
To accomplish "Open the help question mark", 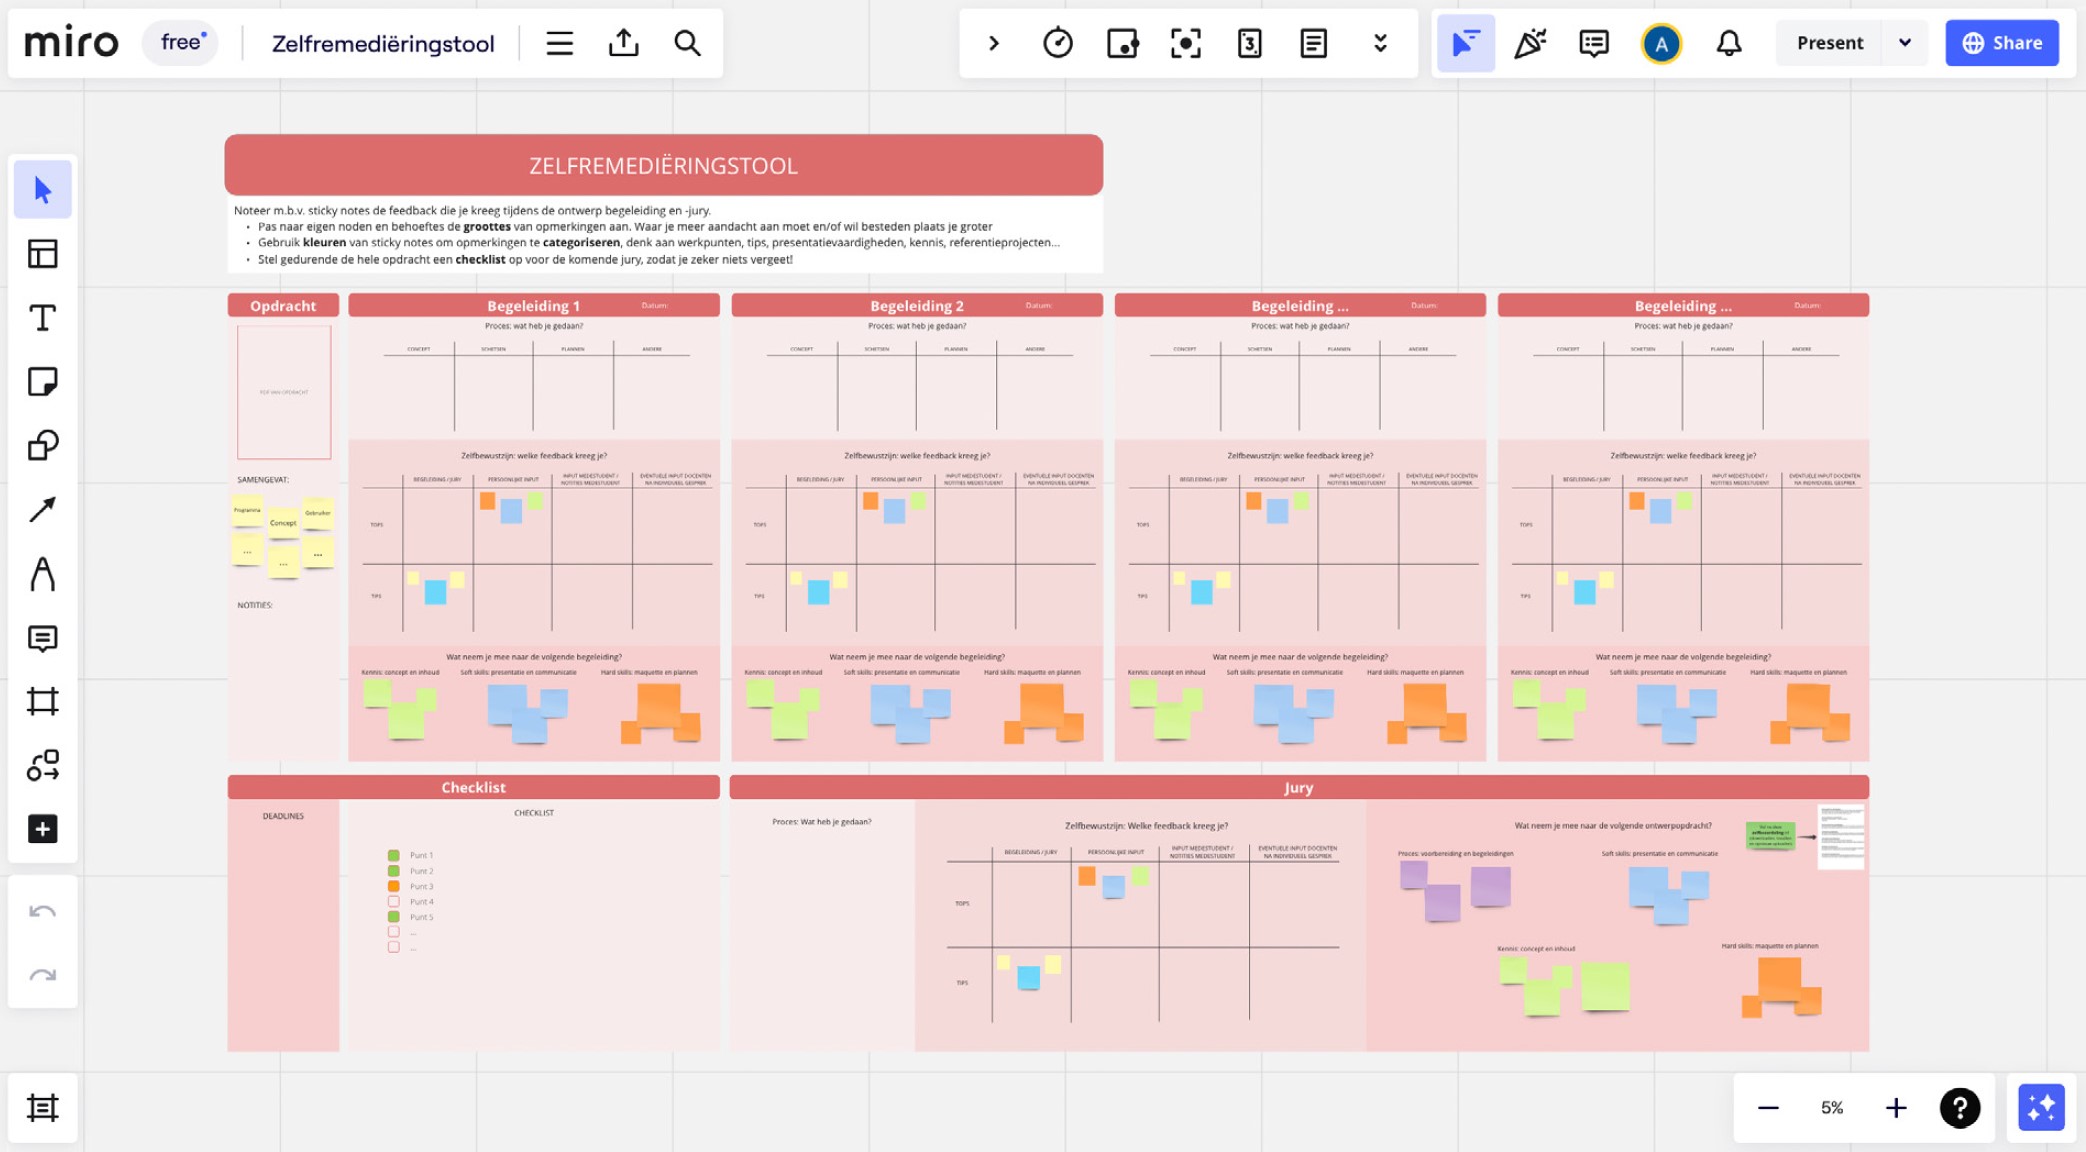I will click(x=1959, y=1107).
